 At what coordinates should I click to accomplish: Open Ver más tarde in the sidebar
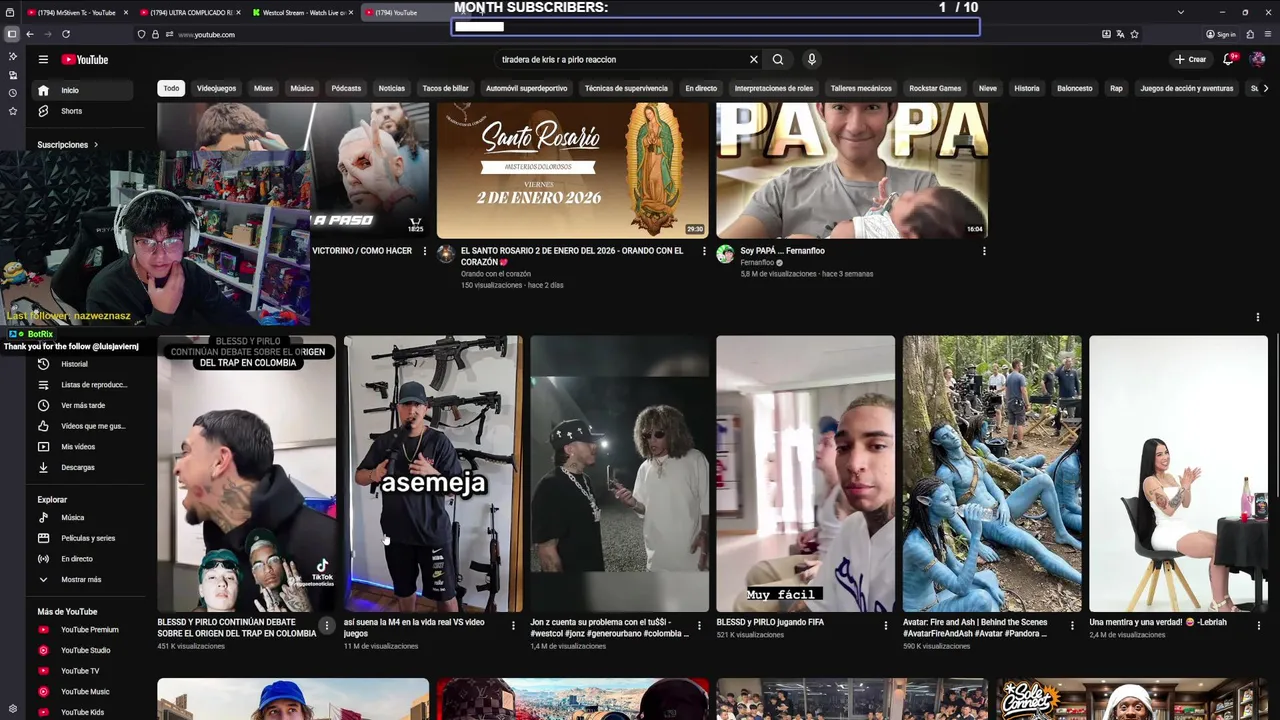click(84, 405)
